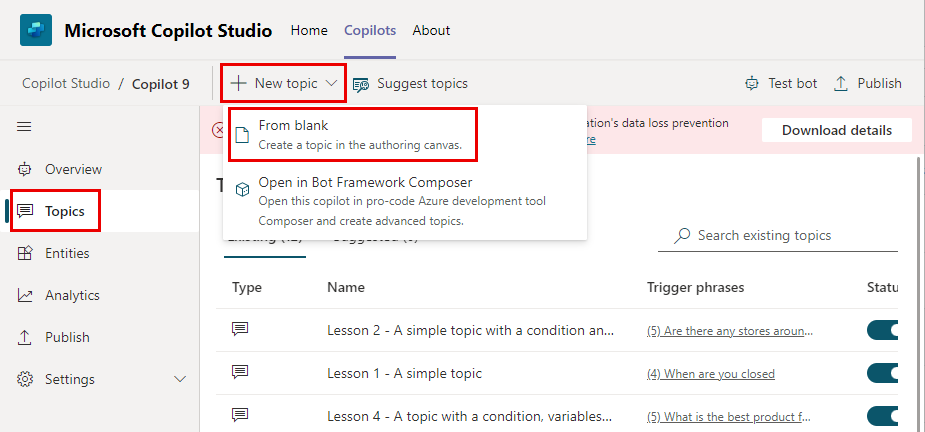Click trigger link What is the best product
Screen dimensions: 925x432
pyautogui.click(x=729, y=417)
